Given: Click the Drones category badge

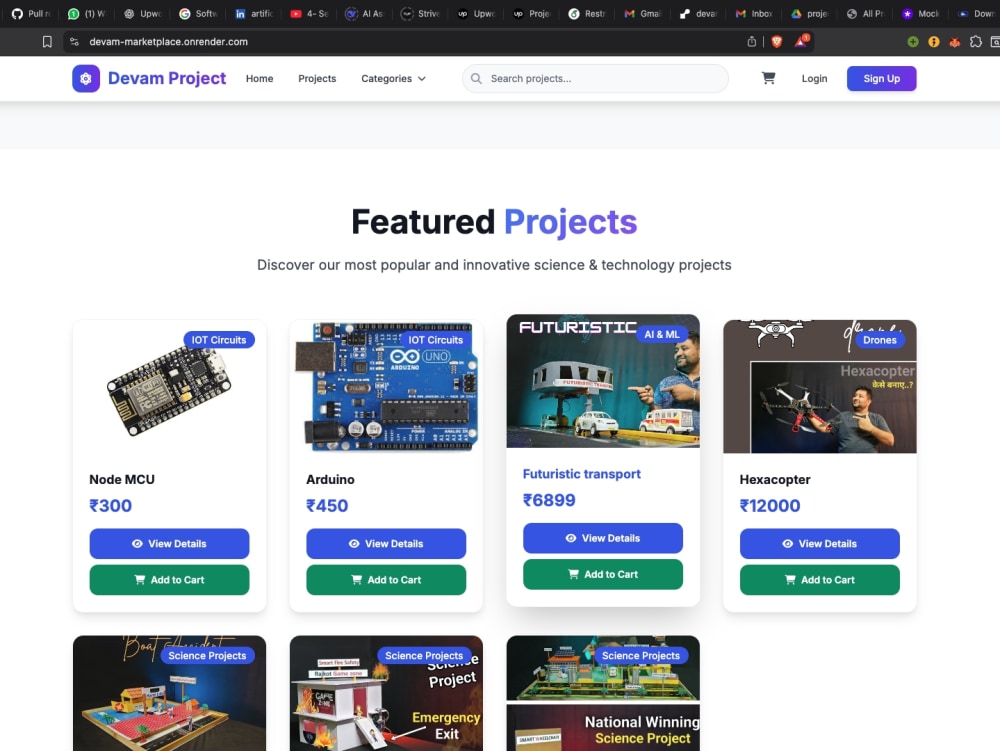Looking at the screenshot, I should (x=879, y=340).
